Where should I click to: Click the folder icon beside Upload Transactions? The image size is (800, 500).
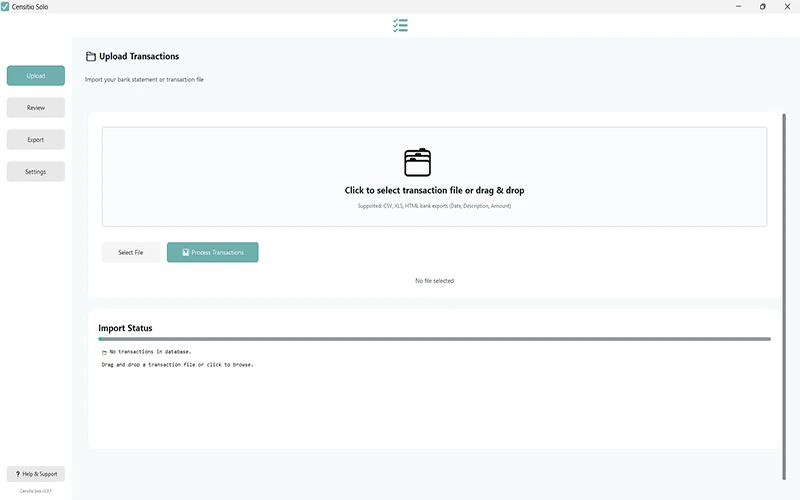[x=91, y=57]
